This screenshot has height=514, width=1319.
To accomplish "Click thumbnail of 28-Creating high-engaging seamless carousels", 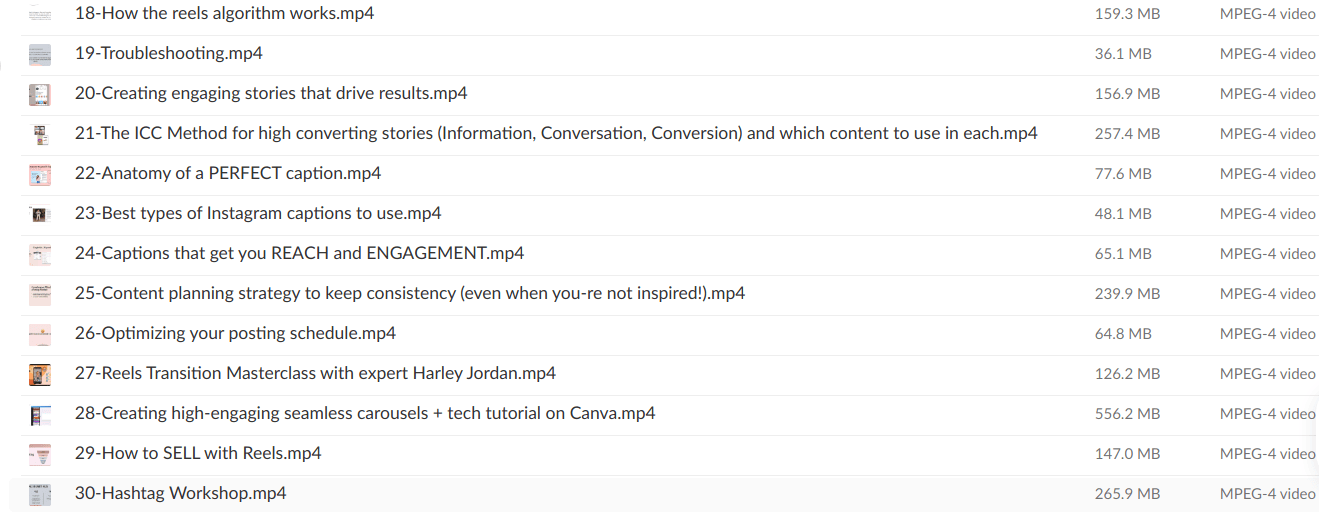I will [40, 415].
